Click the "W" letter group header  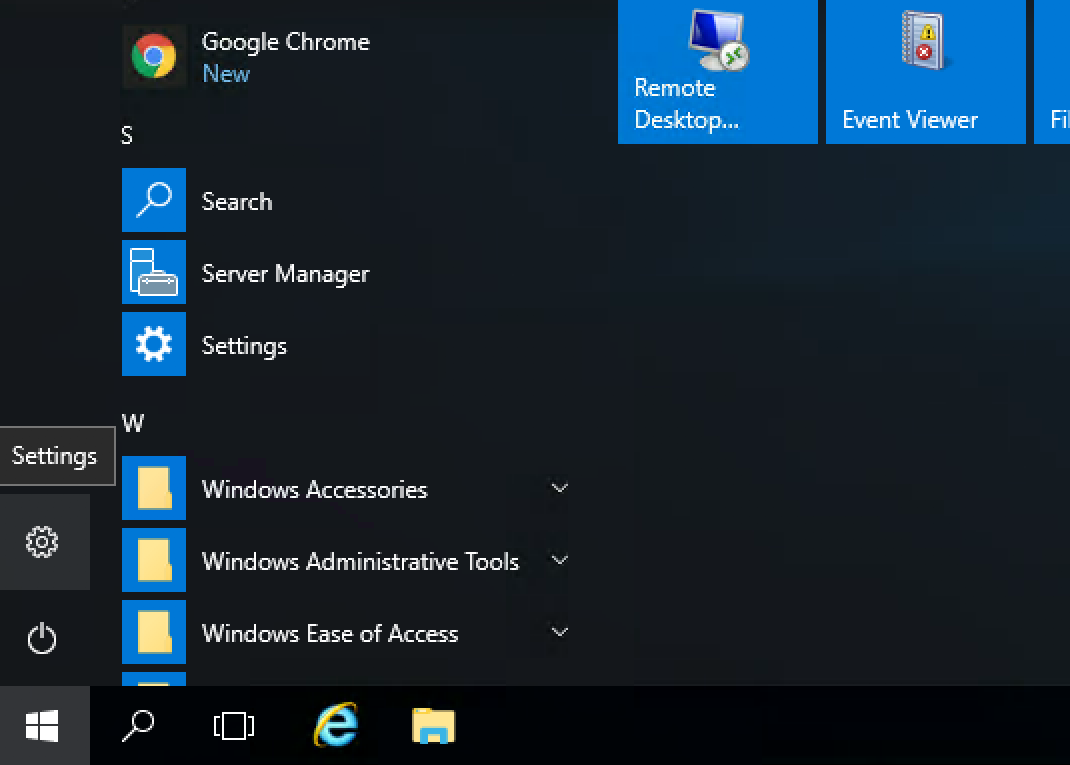coord(132,424)
